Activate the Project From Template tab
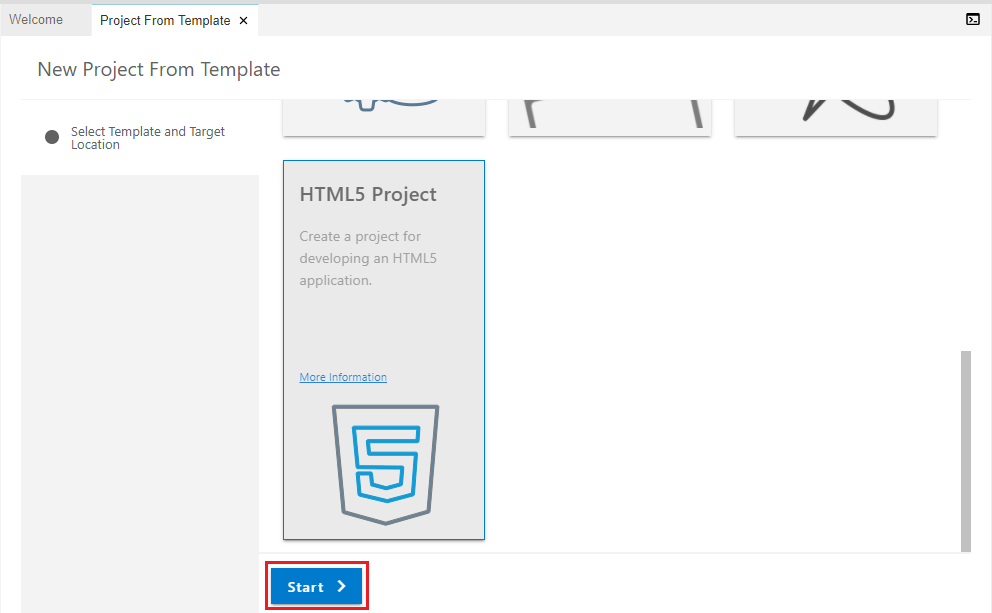The height and width of the screenshot is (613, 992). (x=164, y=21)
